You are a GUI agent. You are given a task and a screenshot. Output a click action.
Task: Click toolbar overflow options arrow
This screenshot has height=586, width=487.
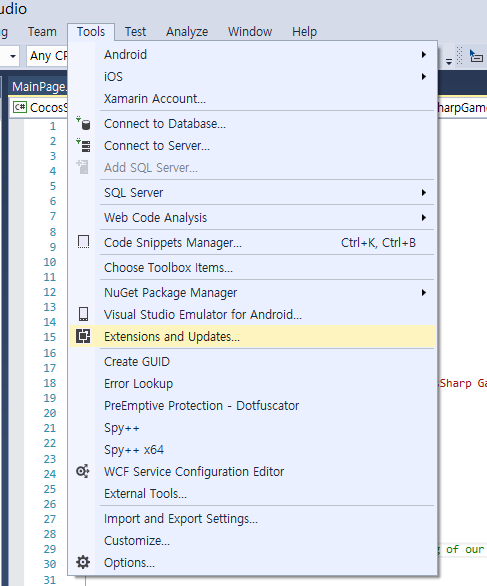pyautogui.click(x=449, y=61)
